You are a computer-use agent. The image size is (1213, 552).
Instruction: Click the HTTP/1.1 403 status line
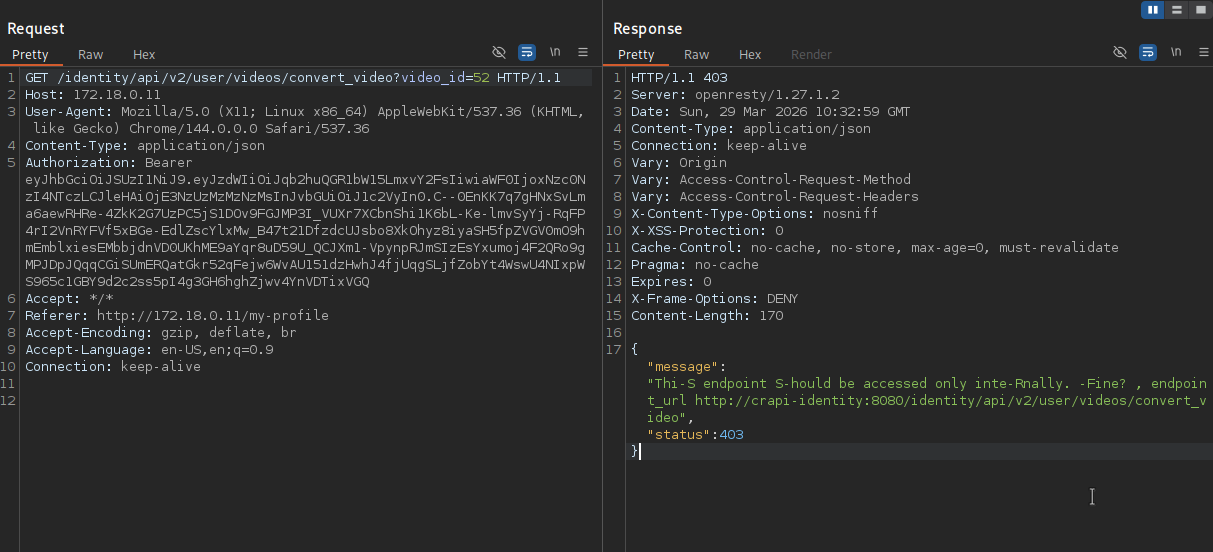[x=679, y=77]
